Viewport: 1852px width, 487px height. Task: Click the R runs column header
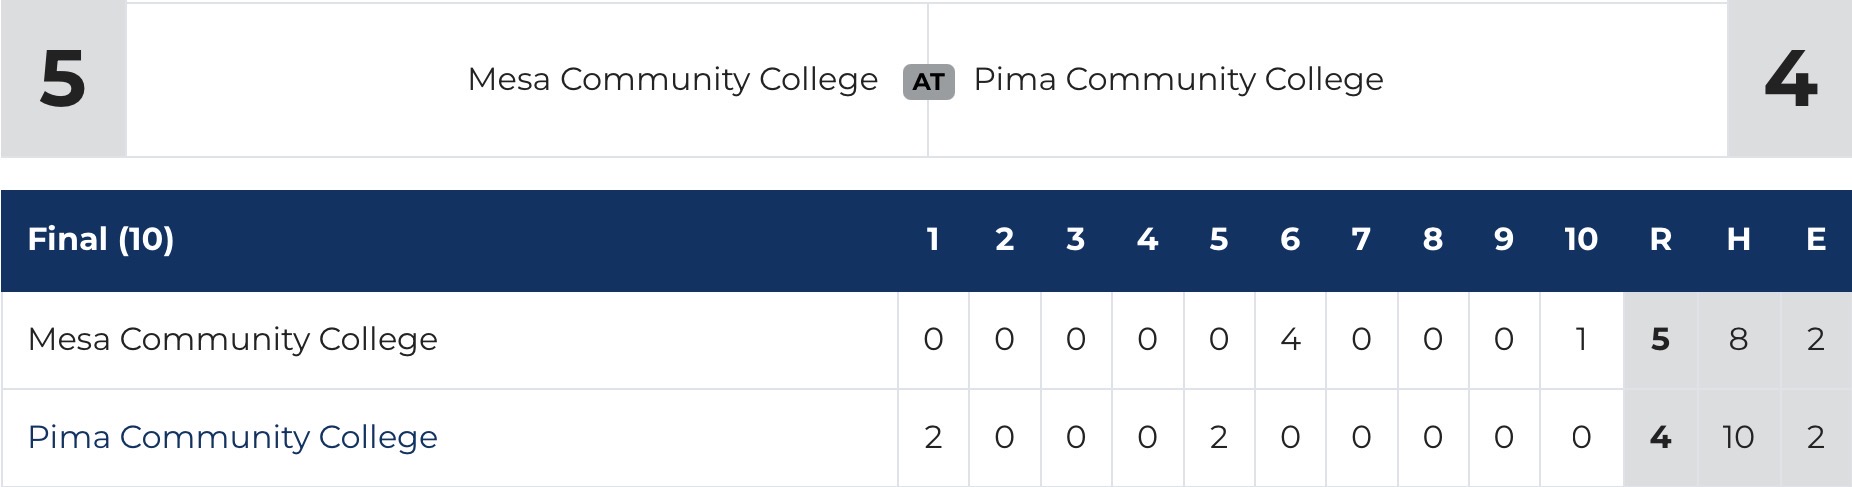pos(1660,239)
